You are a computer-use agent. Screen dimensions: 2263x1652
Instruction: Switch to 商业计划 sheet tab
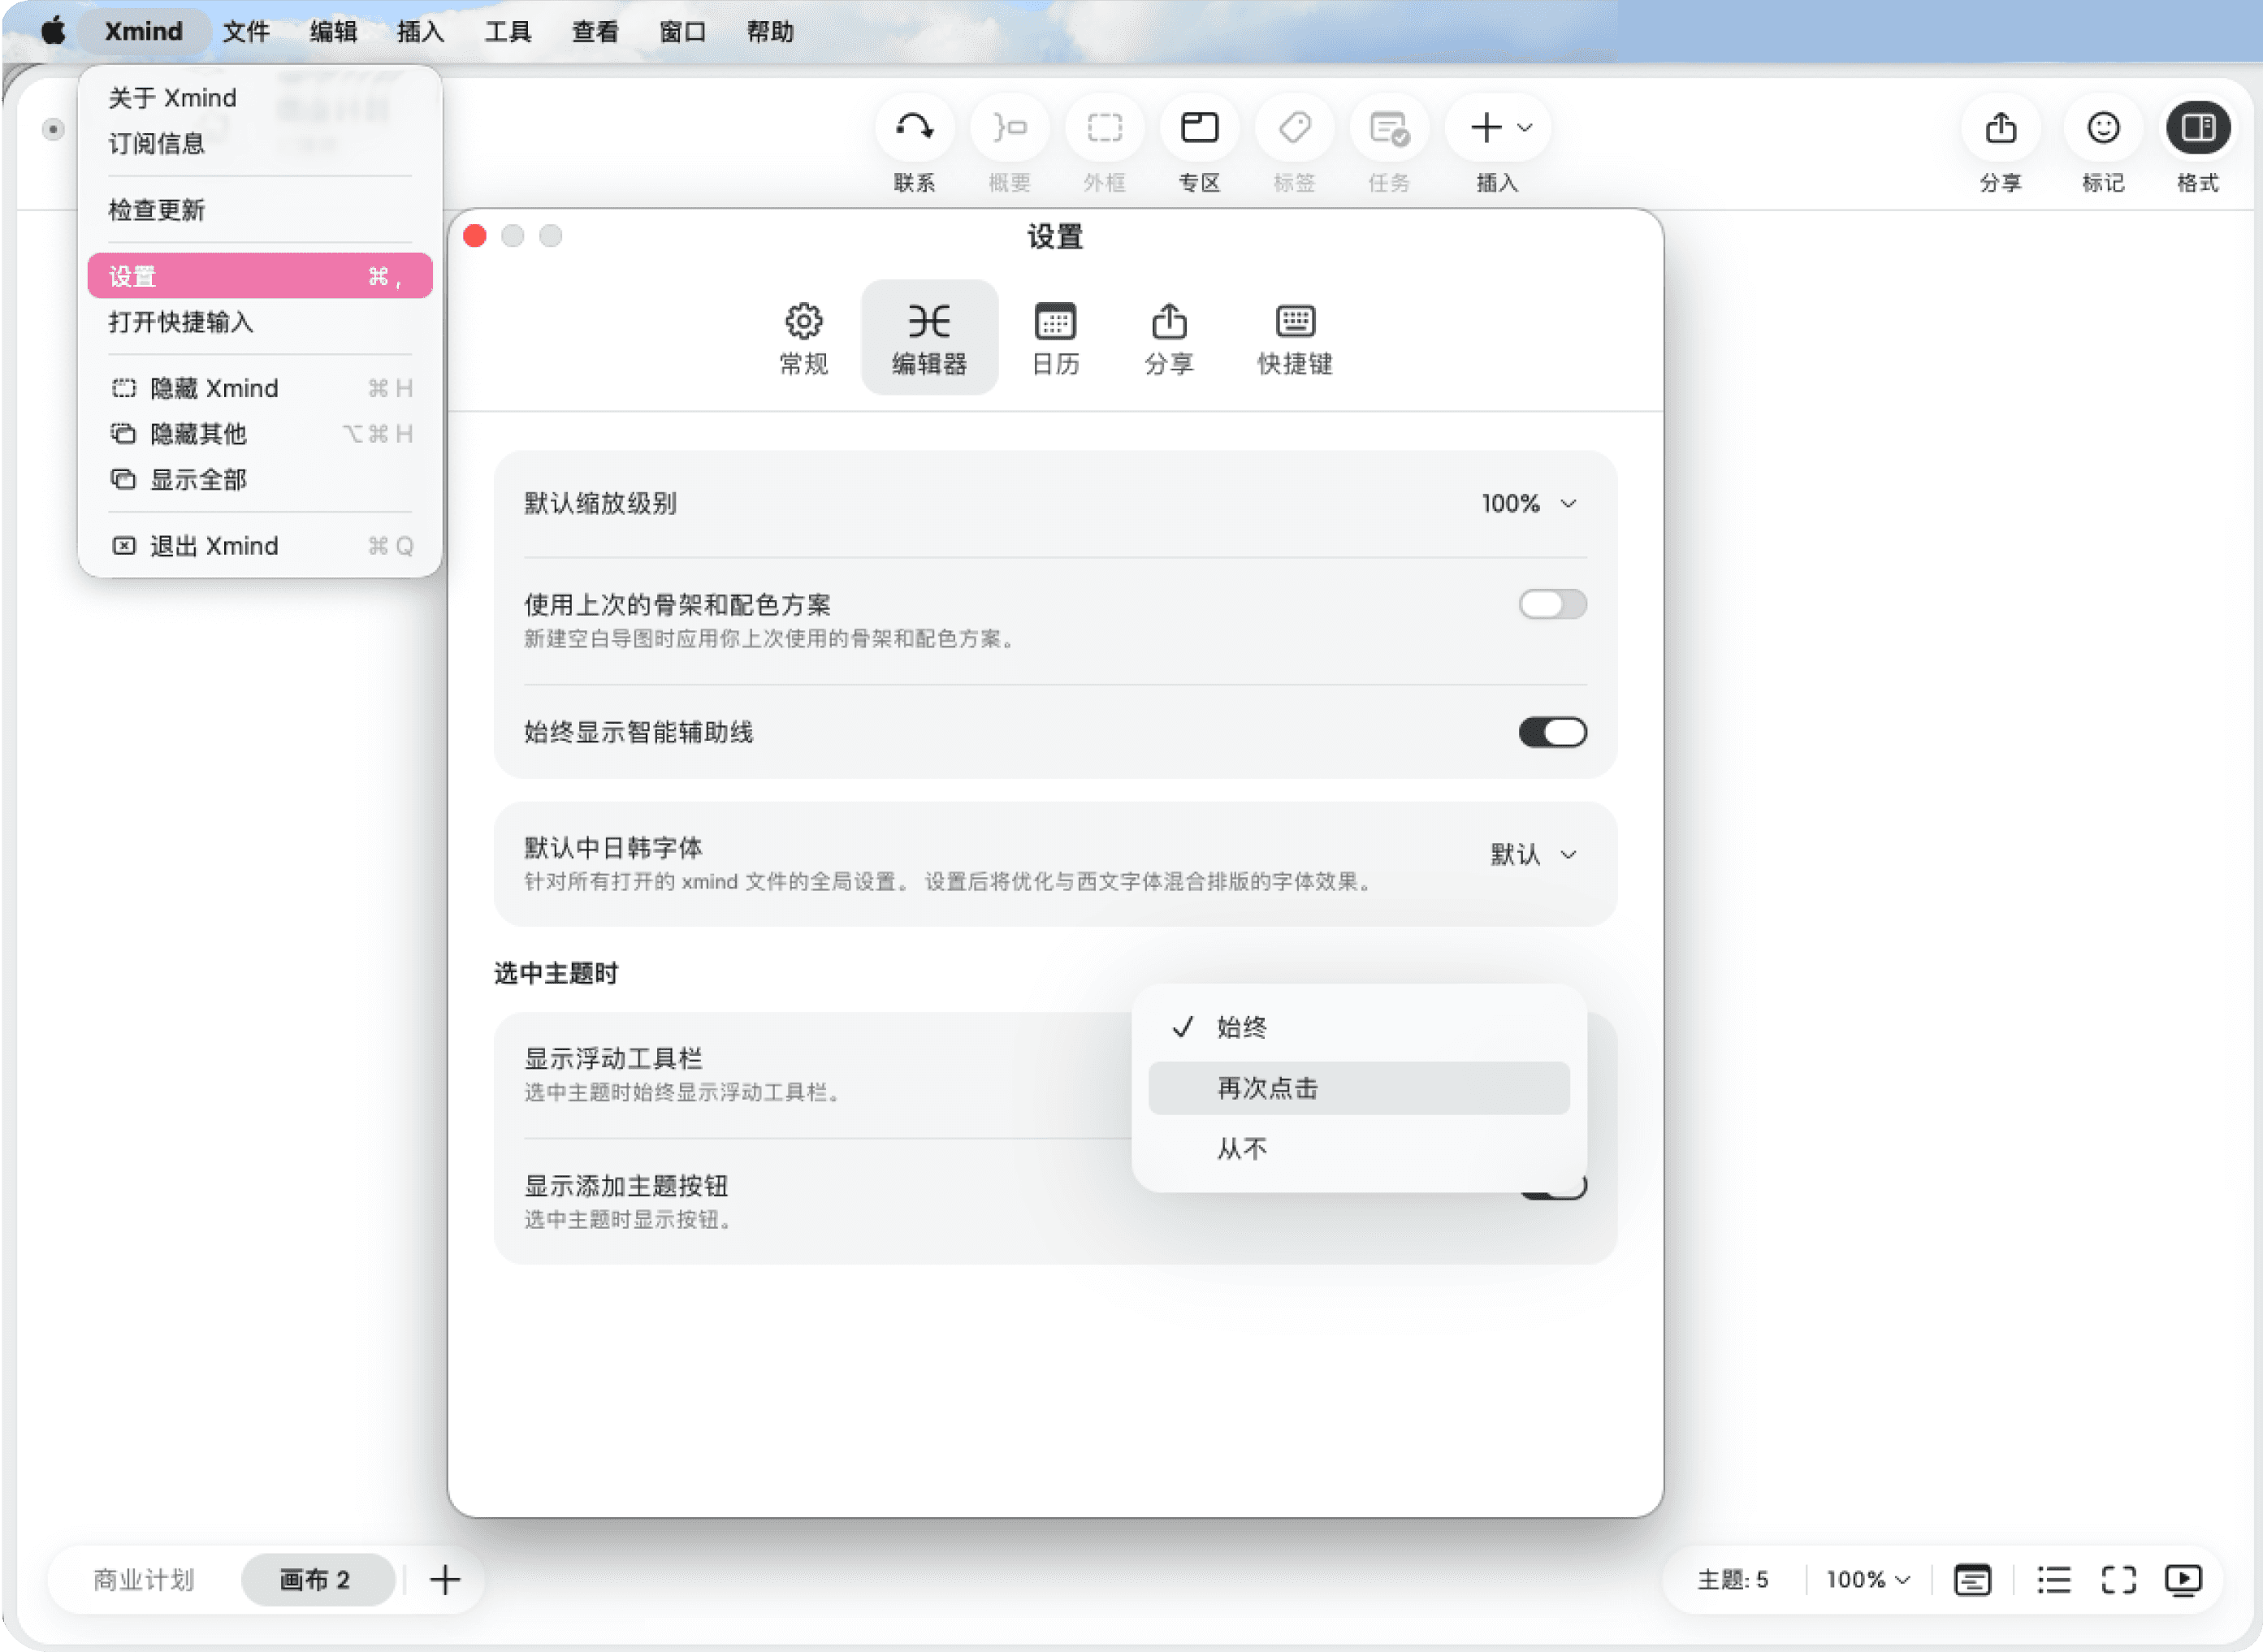click(144, 1580)
